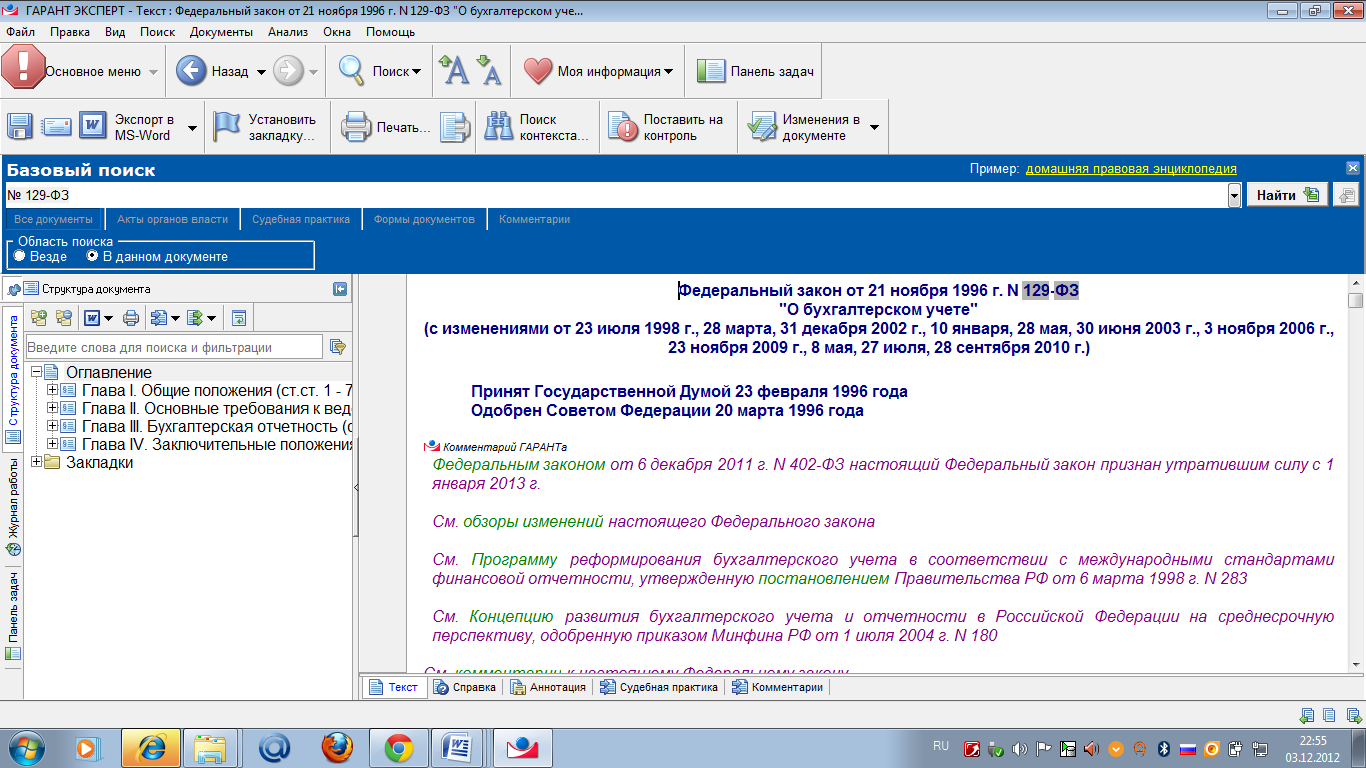Open the search query history dropdown

1234,195
